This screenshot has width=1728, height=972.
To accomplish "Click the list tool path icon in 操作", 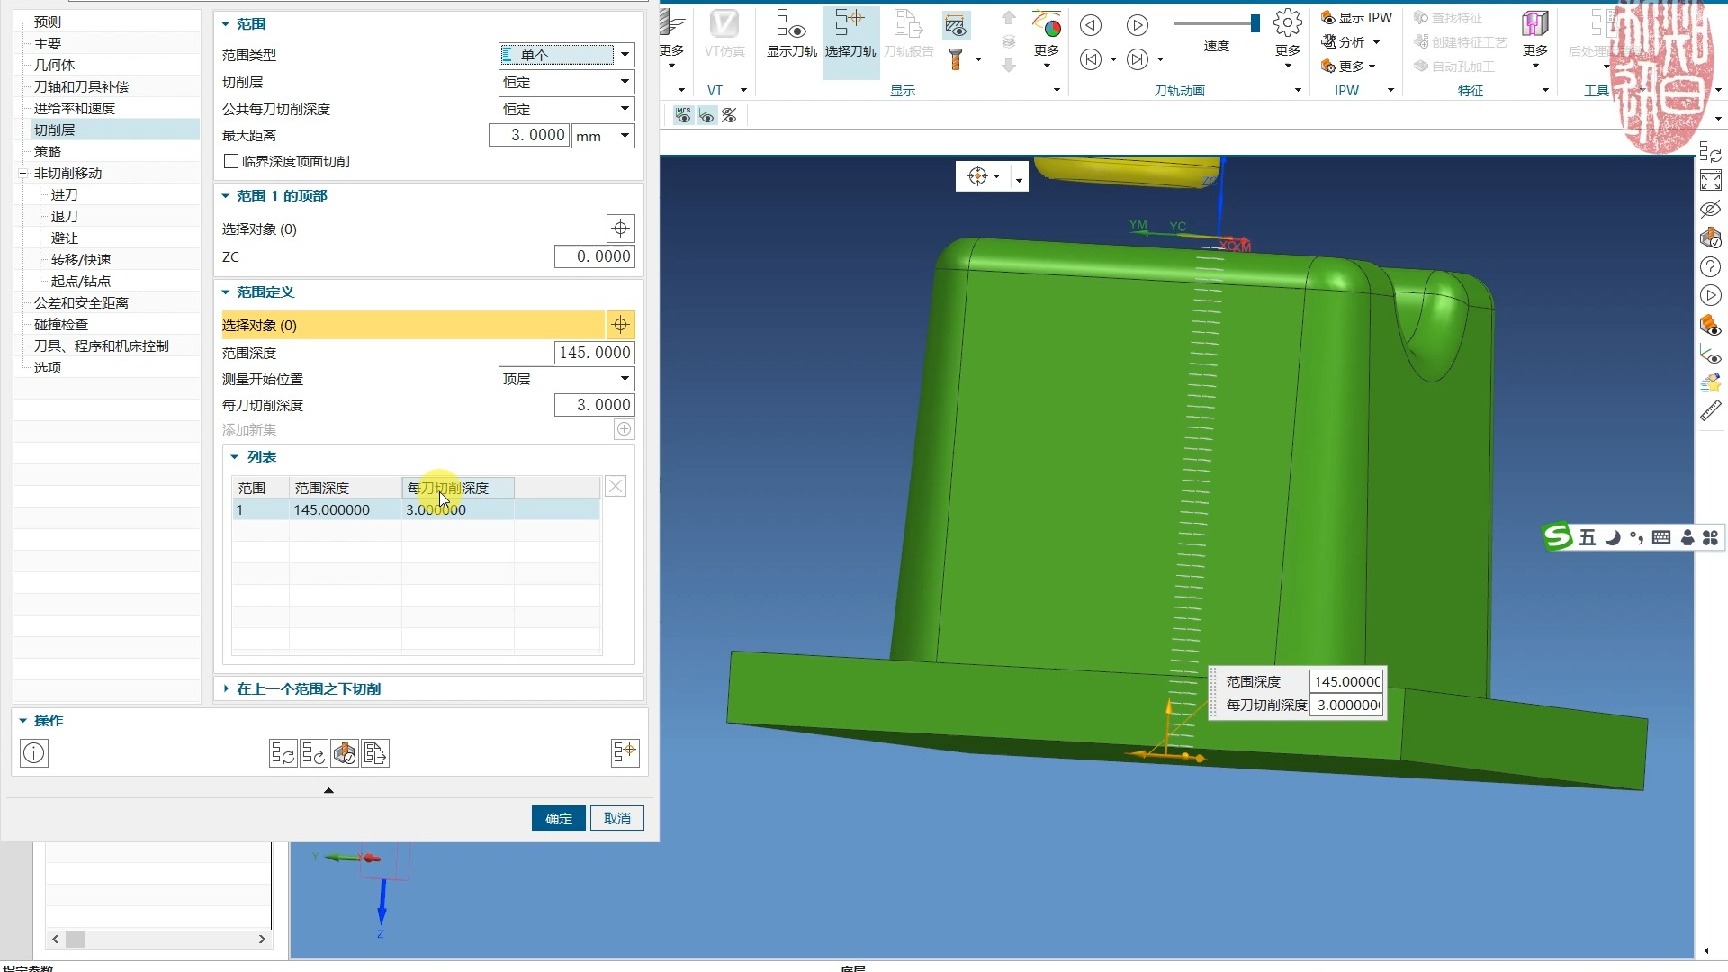I will coord(376,753).
